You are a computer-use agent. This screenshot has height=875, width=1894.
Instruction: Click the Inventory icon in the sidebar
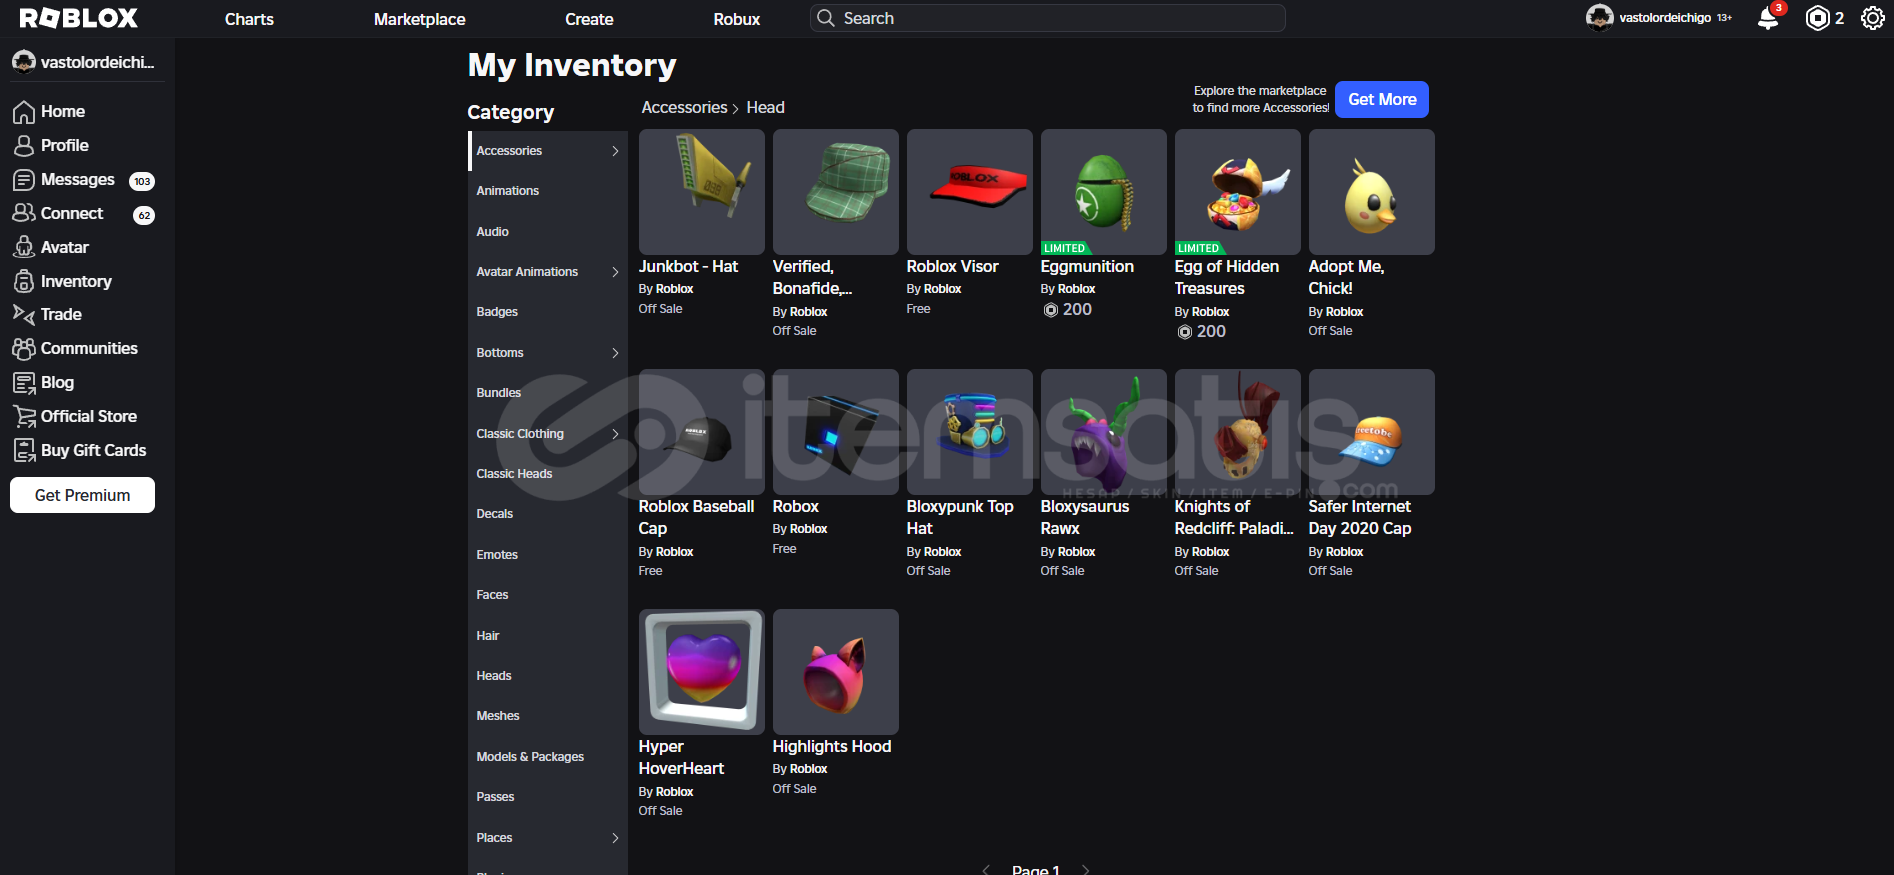point(24,281)
